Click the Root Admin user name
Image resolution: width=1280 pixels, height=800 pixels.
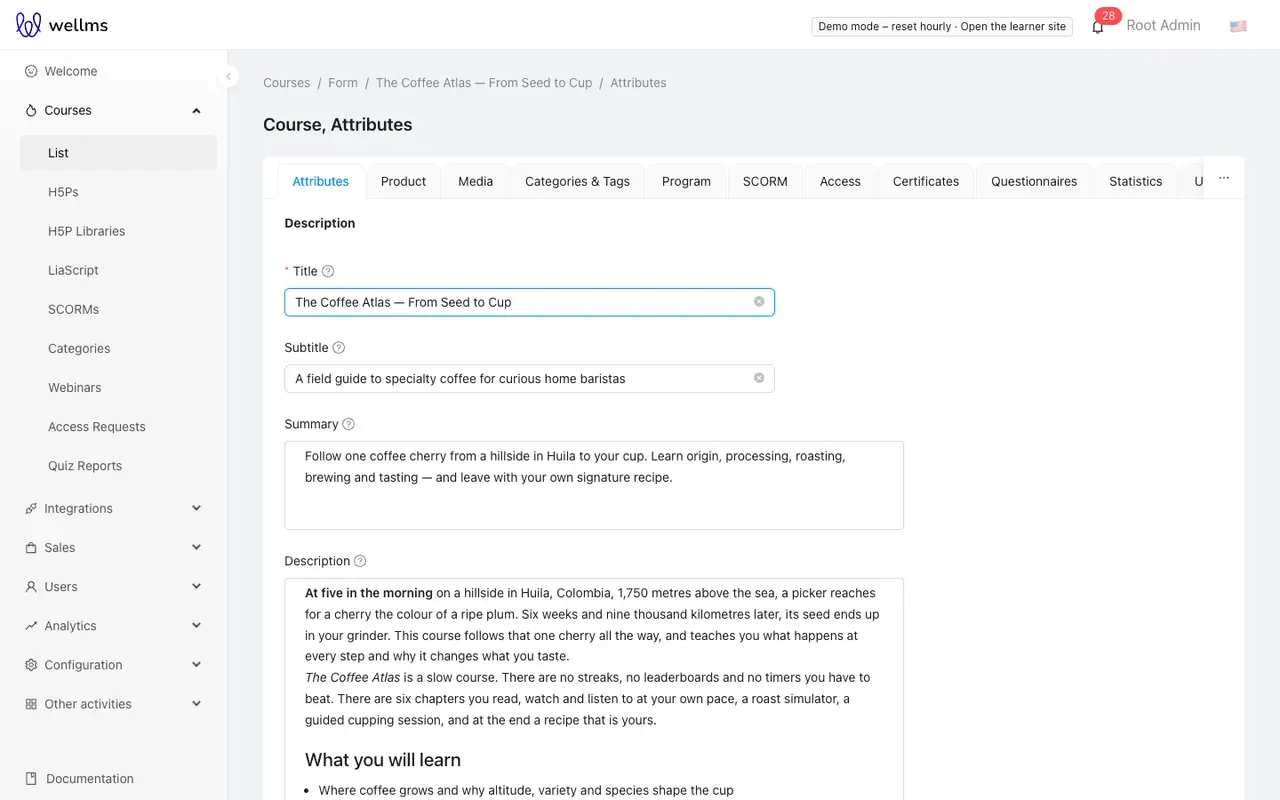coord(1163,26)
